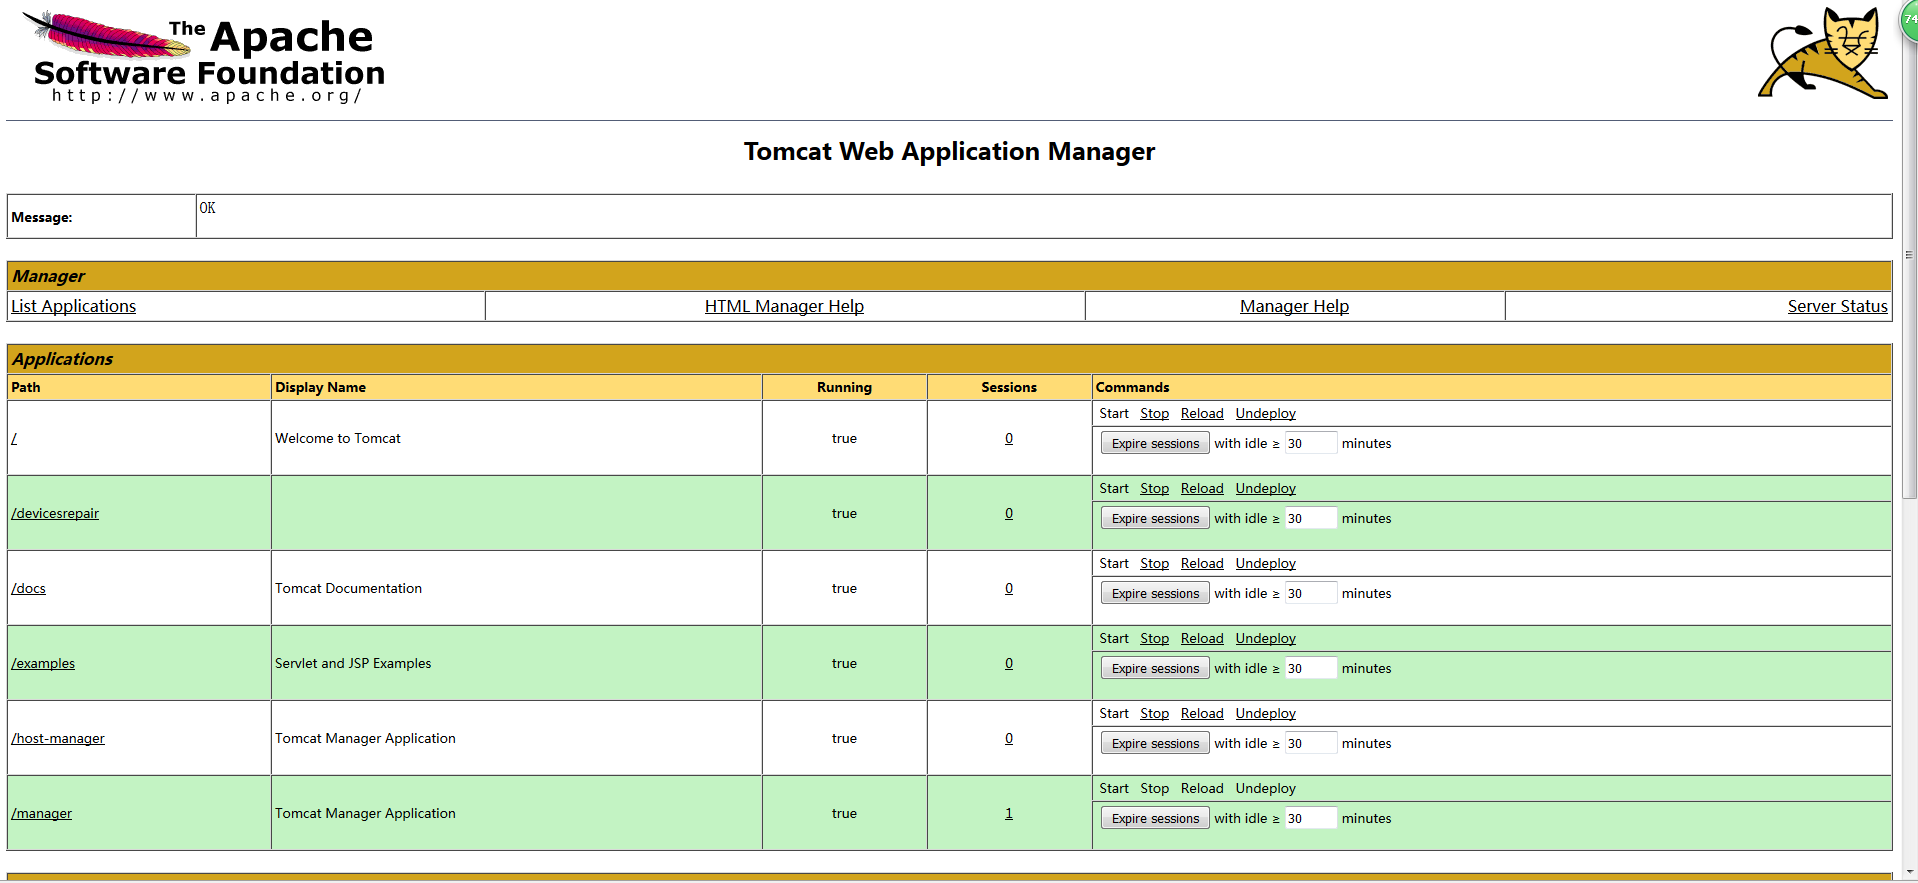Focus idle minutes field for /examples
The image size is (1918, 883).
(x=1311, y=668)
